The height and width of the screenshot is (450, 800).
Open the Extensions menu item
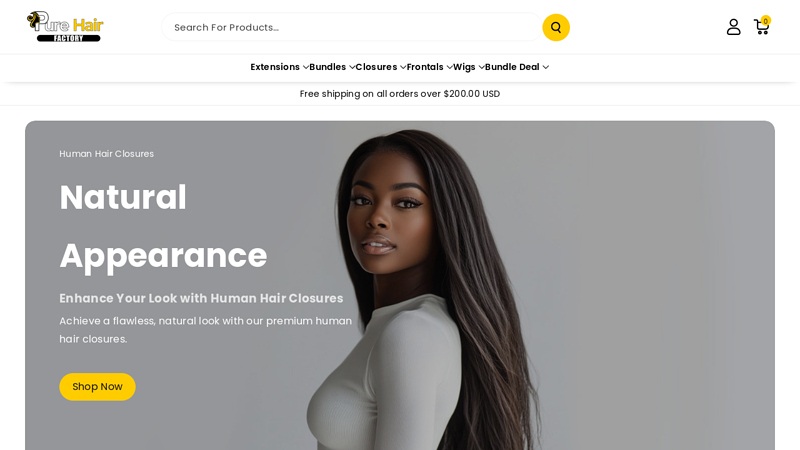point(275,67)
